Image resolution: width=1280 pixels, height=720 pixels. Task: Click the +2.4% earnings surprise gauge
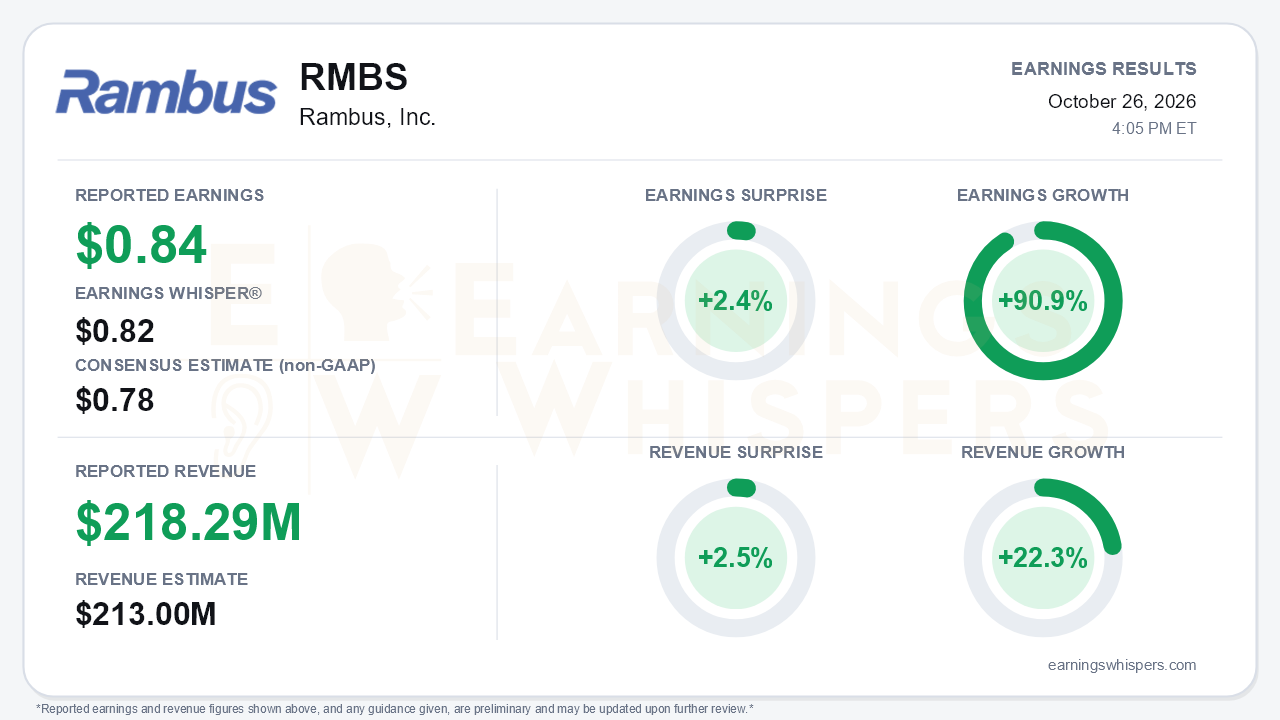(x=736, y=301)
